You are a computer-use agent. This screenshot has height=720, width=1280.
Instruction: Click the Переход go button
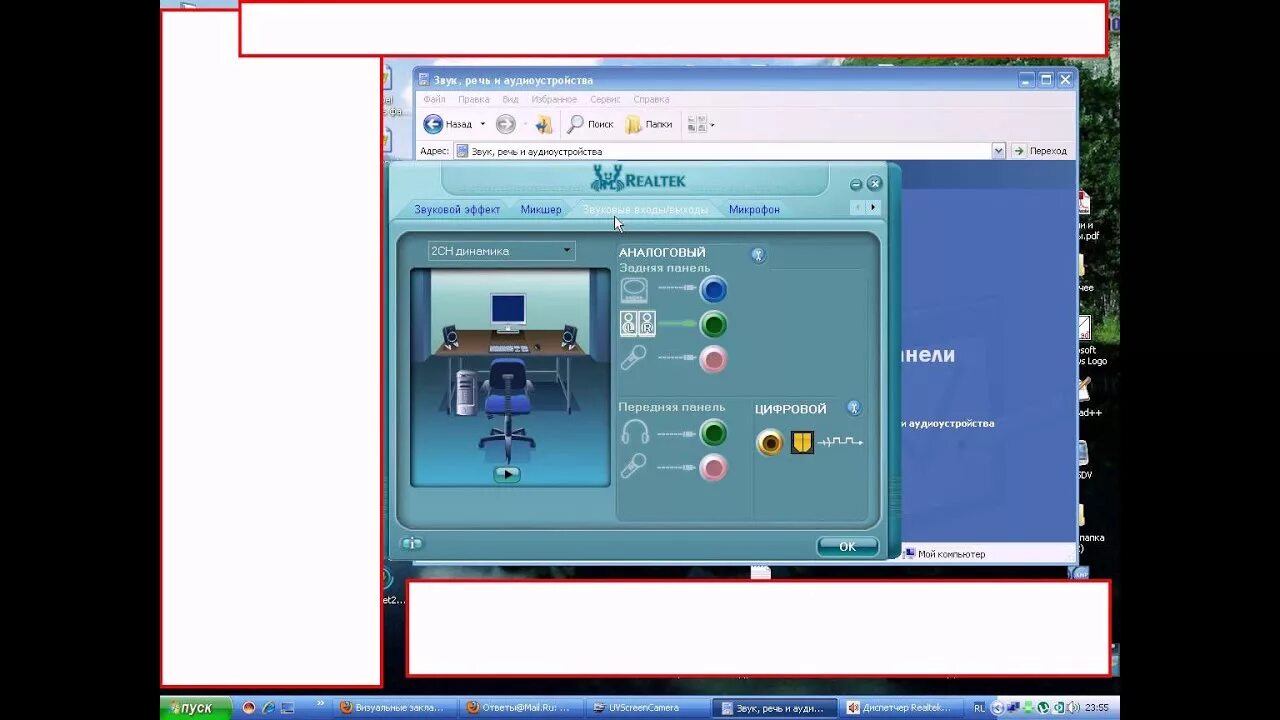(x=1040, y=151)
